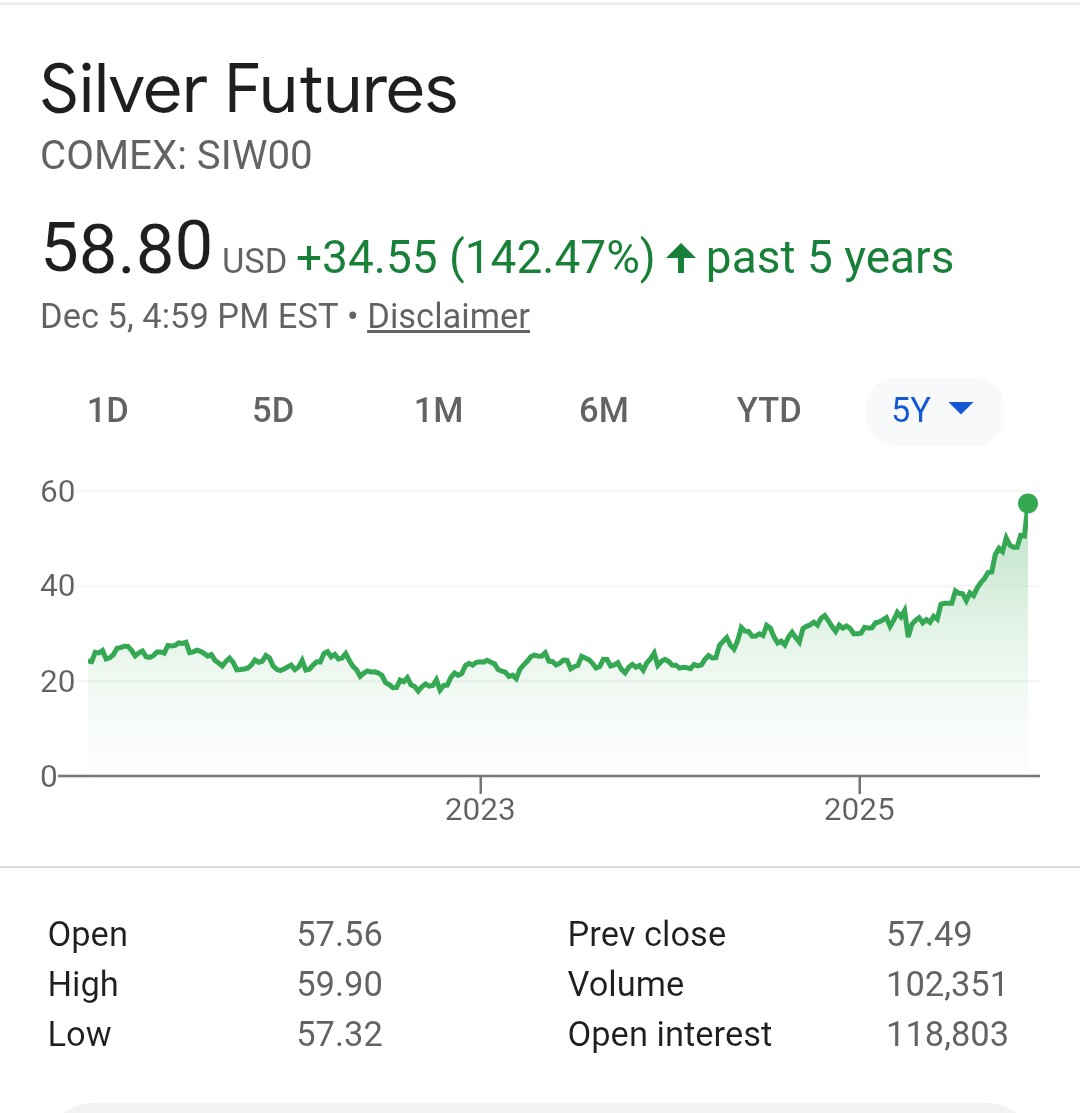This screenshot has width=1080, height=1113.
Task: Show the 6M chart range
Action: click(603, 410)
